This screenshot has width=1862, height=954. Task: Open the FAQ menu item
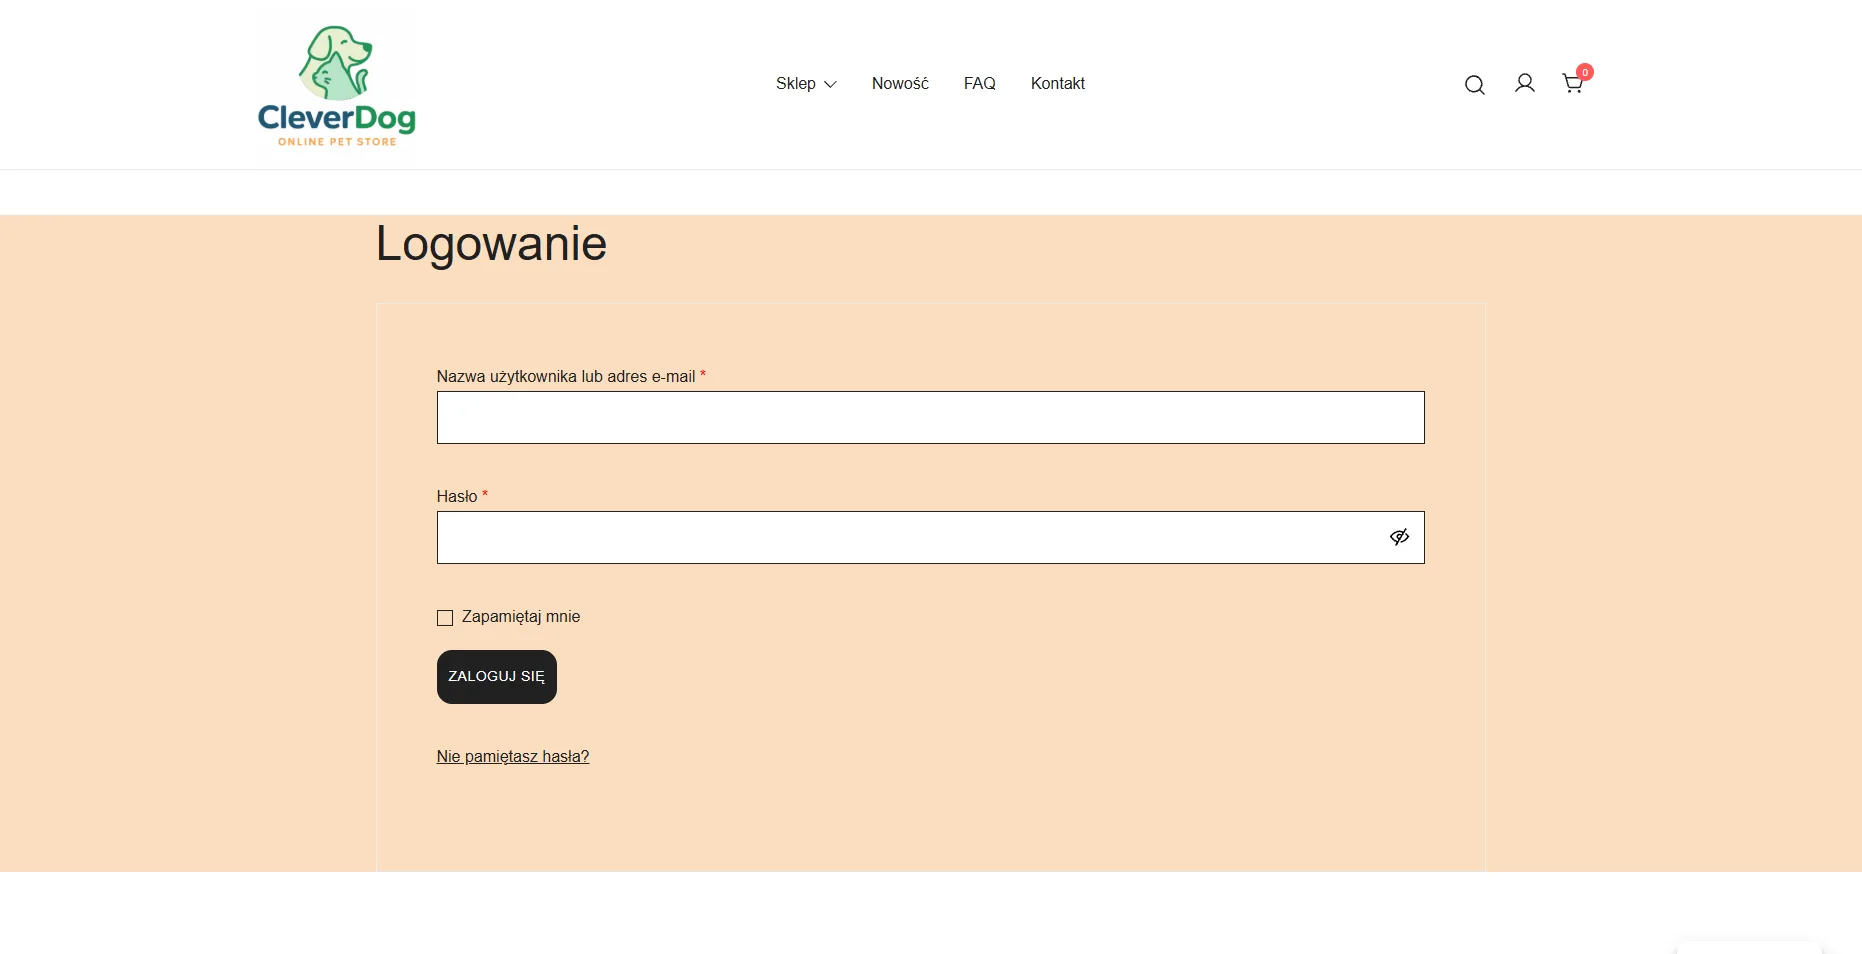pos(980,84)
